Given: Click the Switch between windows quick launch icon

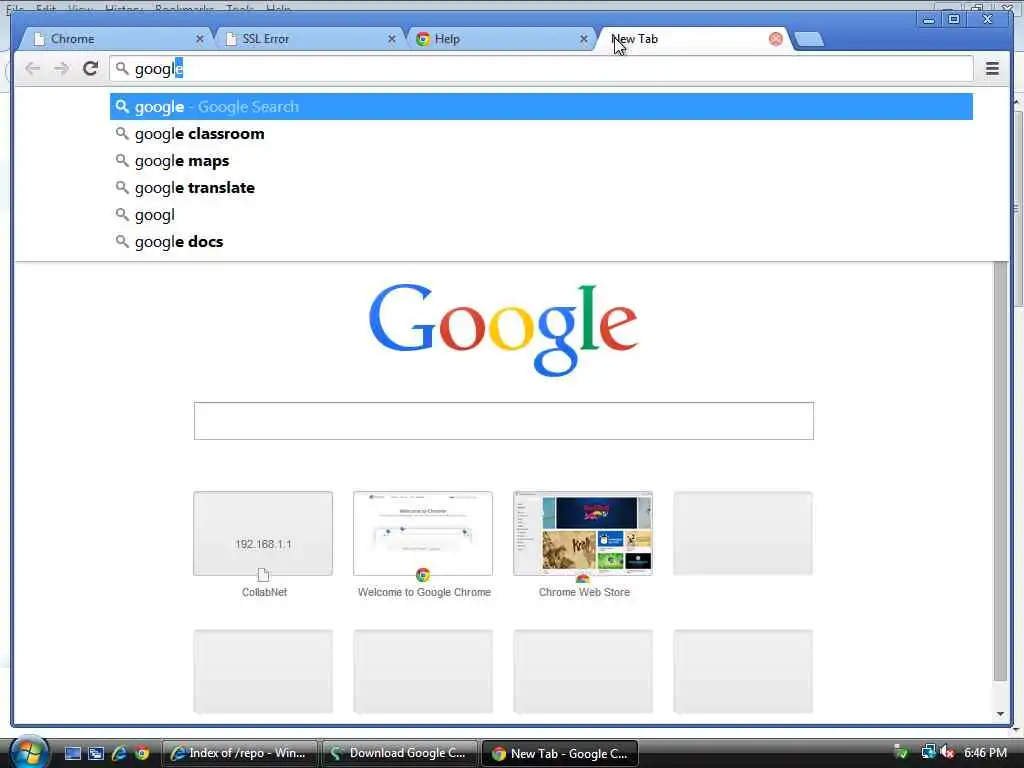Looking at the screenshot, I should 96,753.
